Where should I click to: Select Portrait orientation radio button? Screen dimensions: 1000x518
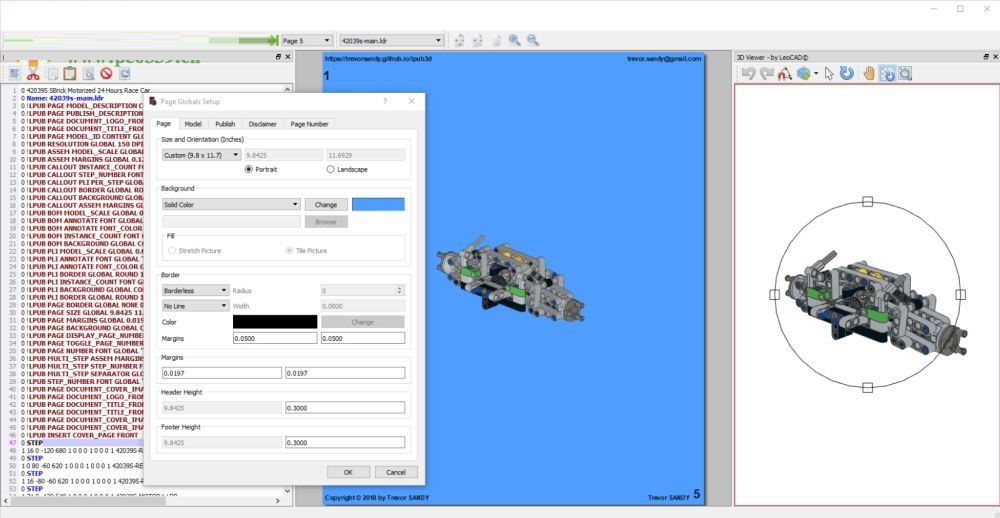point(248,170)
